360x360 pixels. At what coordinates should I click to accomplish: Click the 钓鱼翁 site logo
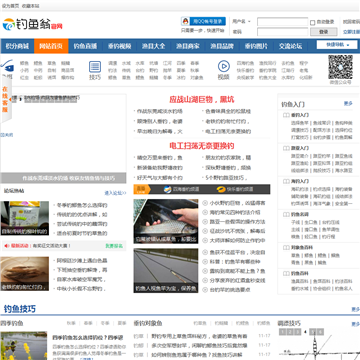pyautogui.click(x=32, y=25)
